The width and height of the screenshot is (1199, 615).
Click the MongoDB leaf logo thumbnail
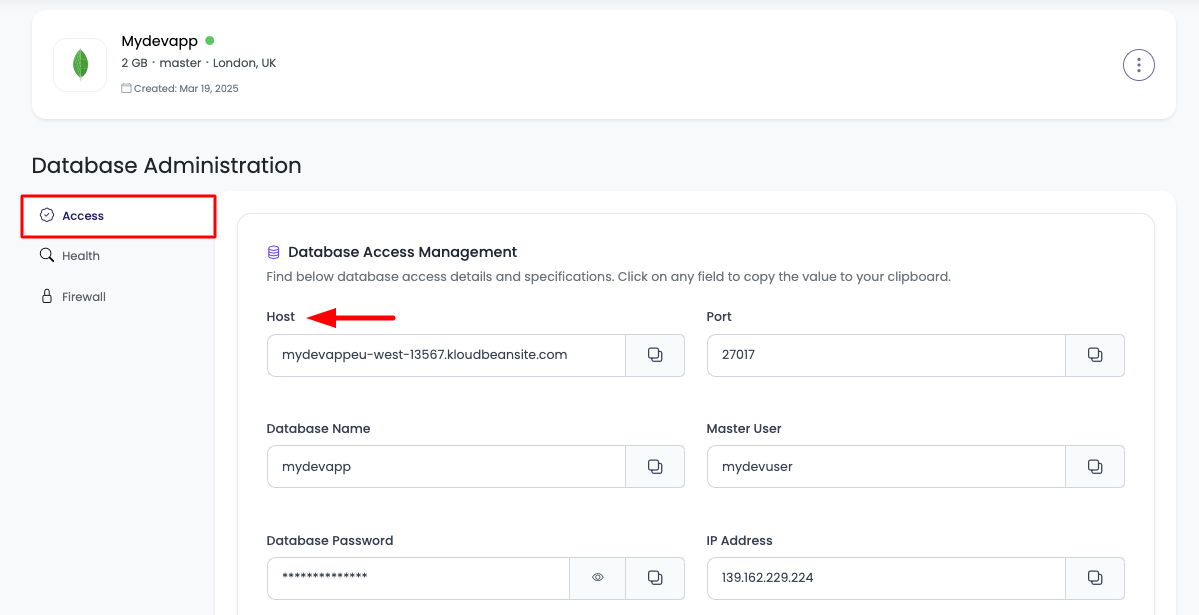tap(79, 64)
